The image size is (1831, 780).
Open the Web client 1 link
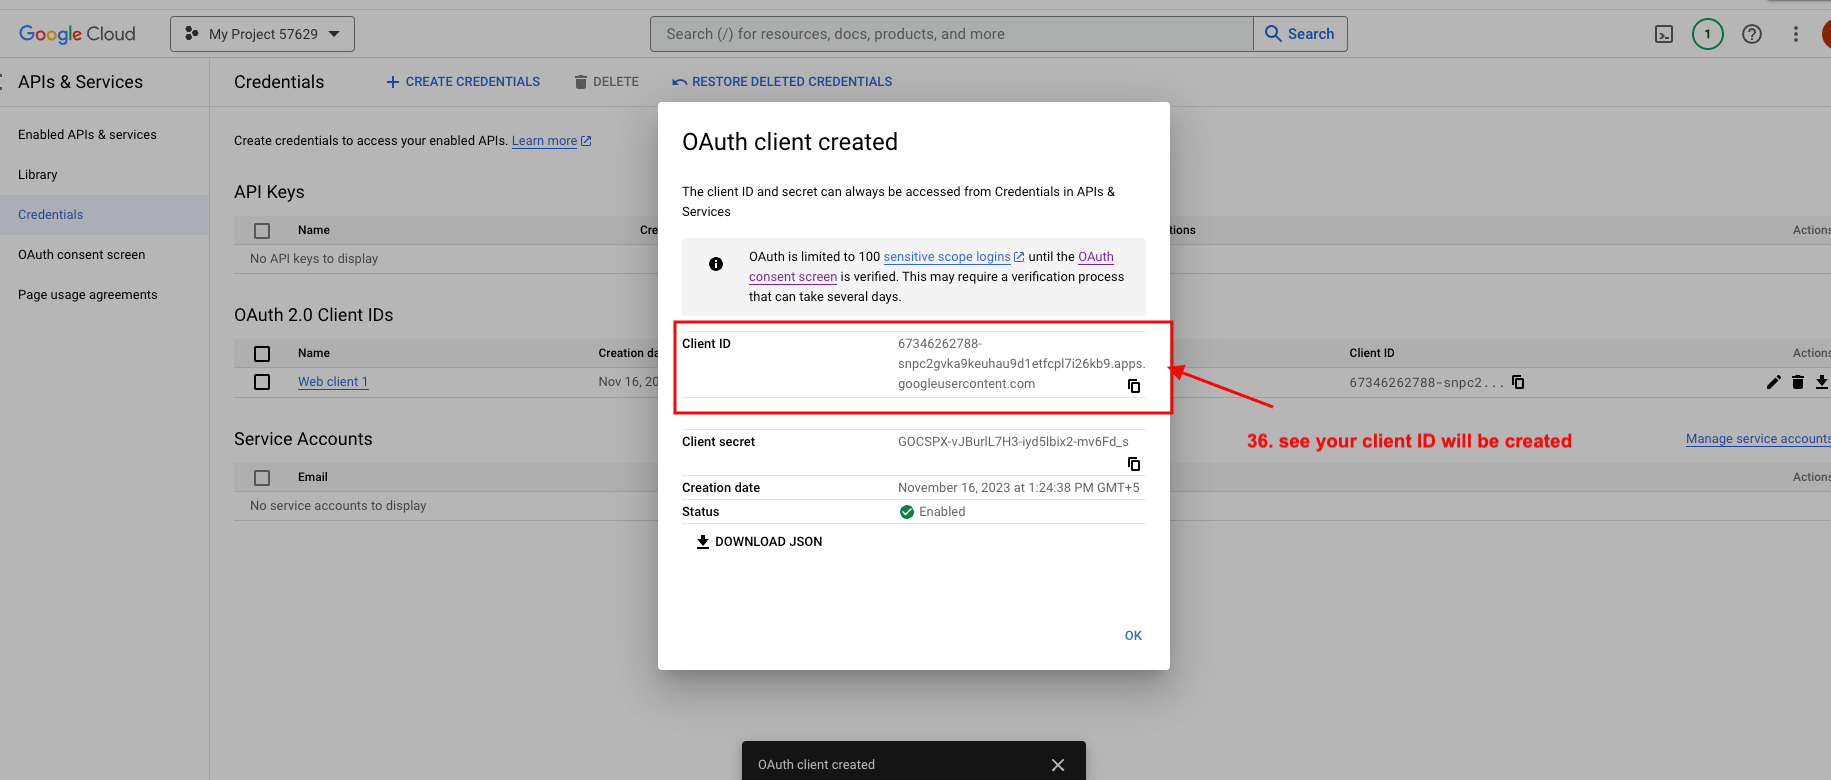coord(333,382)
